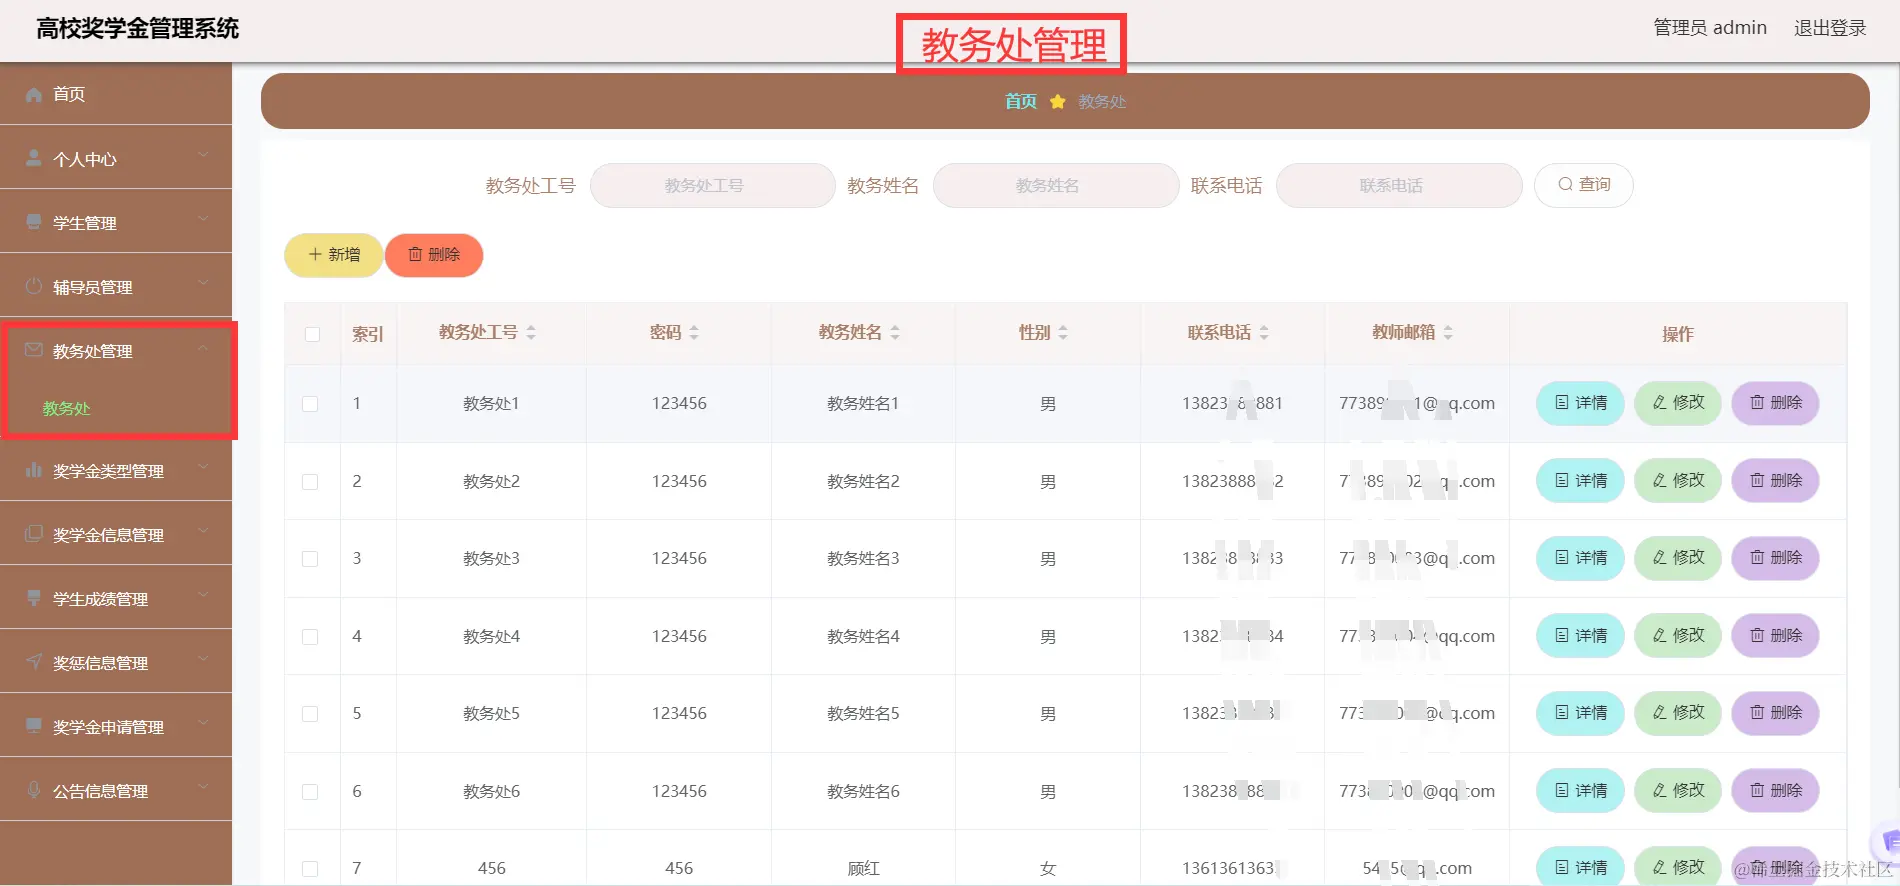Viewport: 1900px width, 886px height.
Task: Click the person icon for 个人中心
Action: (x=34, y=158)
